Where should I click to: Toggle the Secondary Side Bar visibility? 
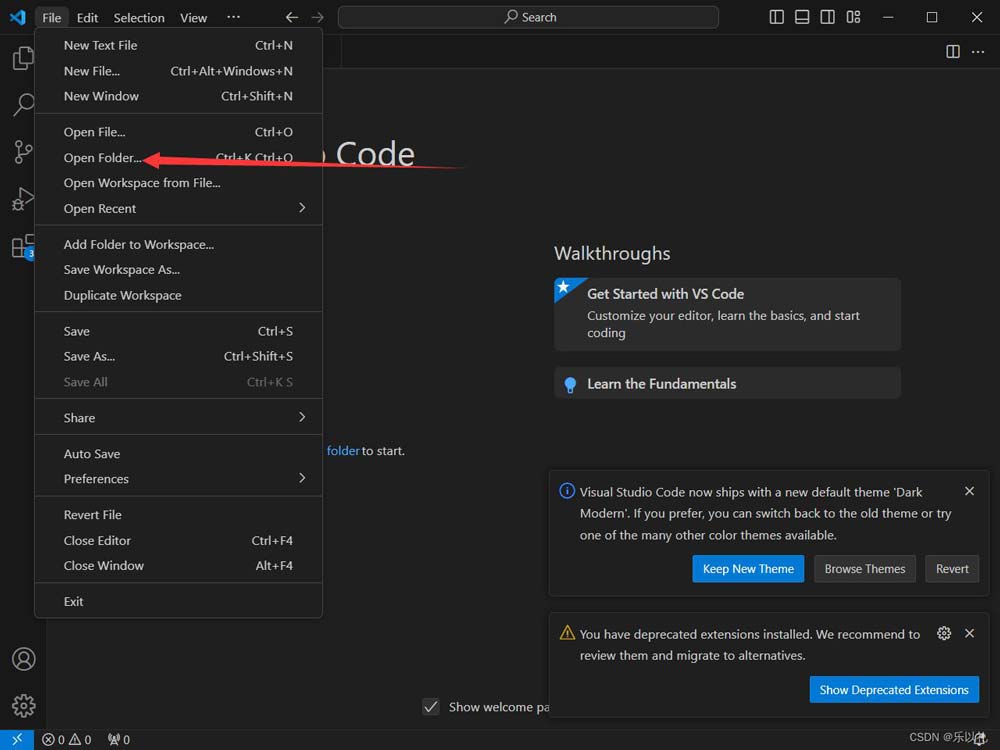point(827,17)
